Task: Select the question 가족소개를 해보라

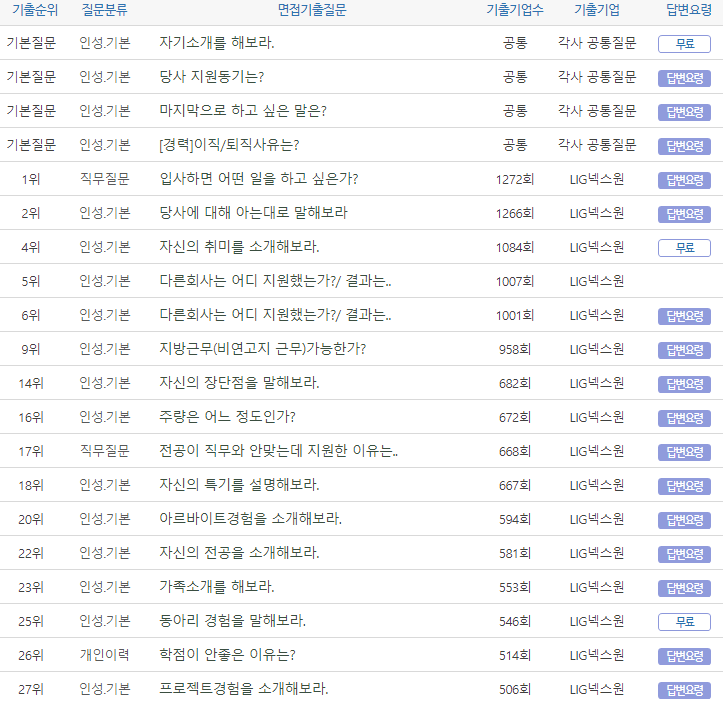Action: (216, 587)
